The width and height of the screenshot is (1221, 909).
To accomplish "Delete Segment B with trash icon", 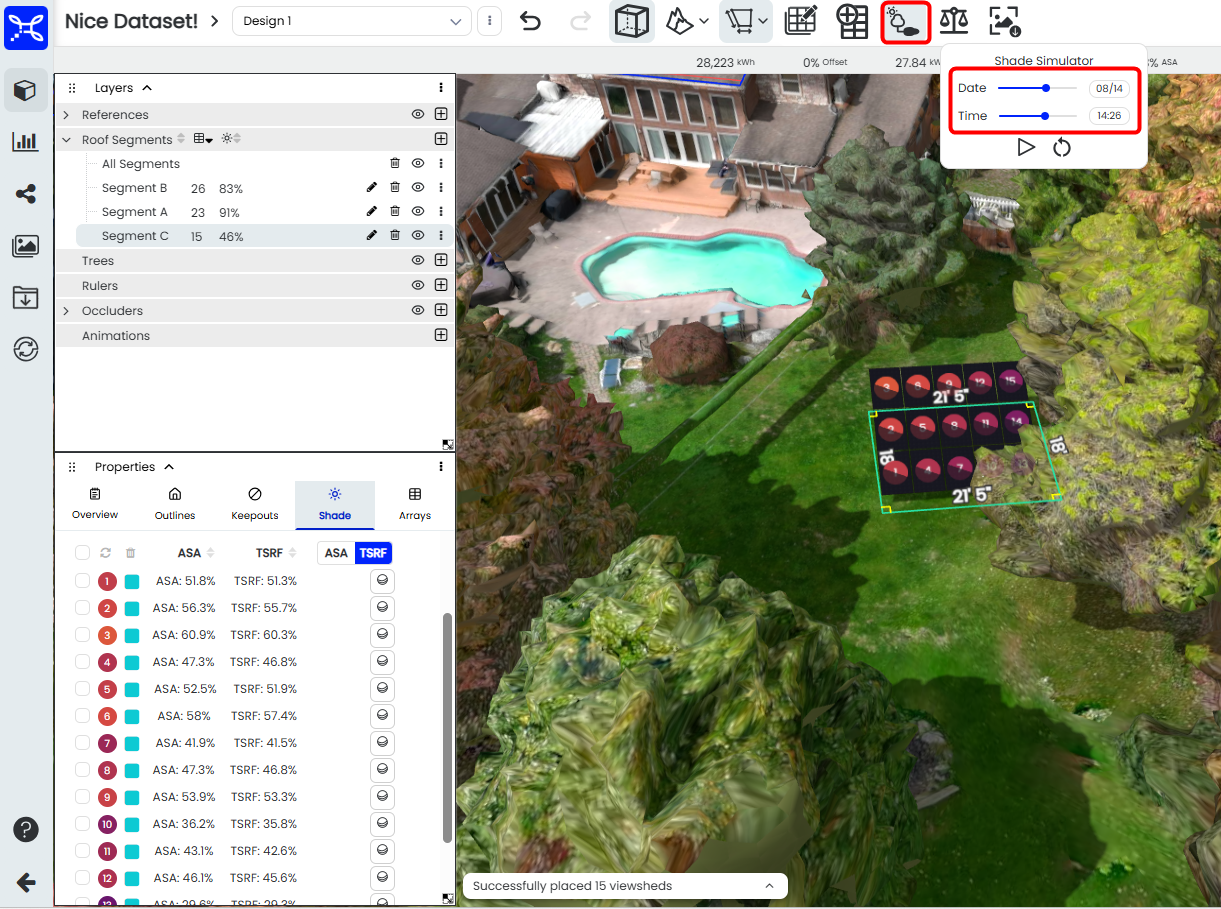I will click(395, 188).
